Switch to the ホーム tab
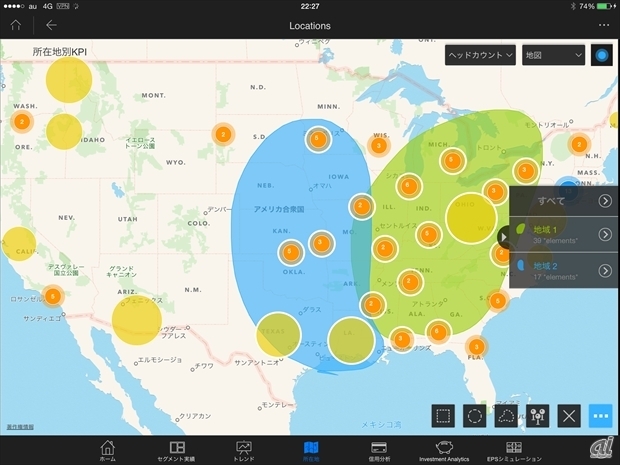The image size is (620, 465). [x=108, y=451]
